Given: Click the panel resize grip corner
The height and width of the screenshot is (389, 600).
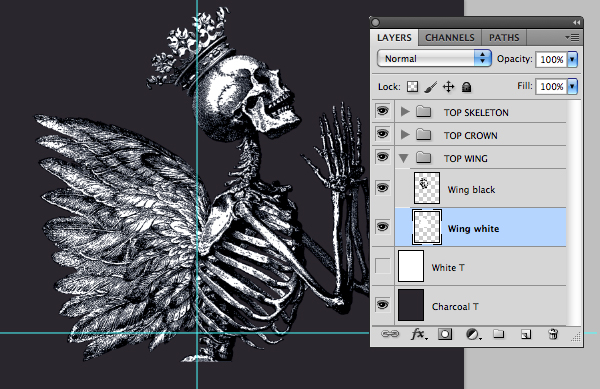Looking at the screenshot, I should (576, 337).
